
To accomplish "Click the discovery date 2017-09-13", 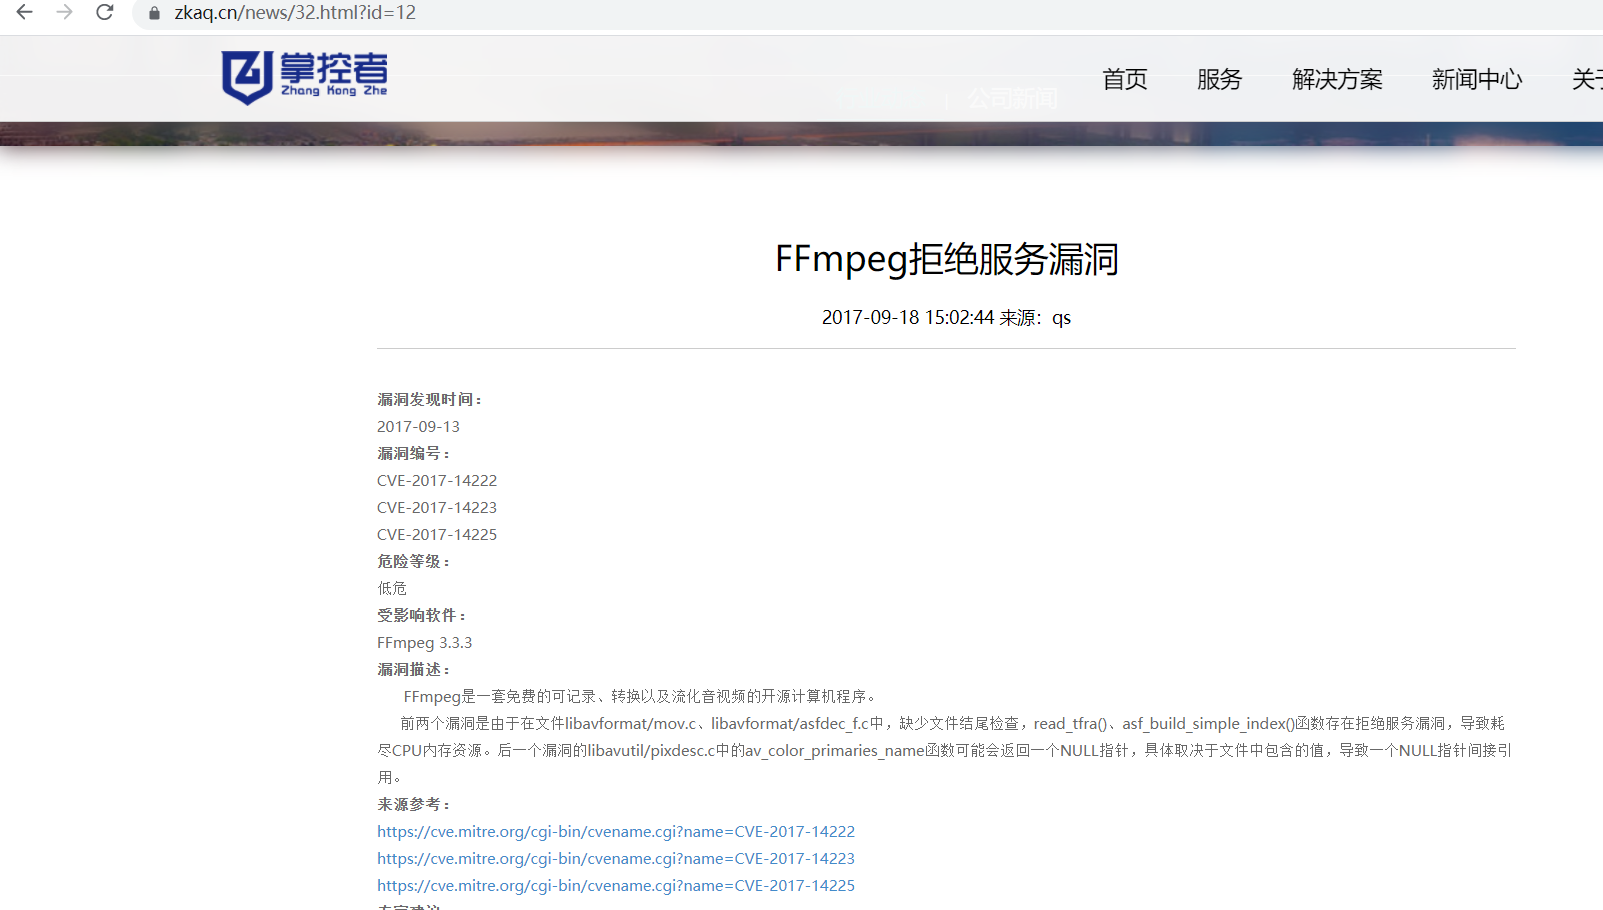I will (x=418, y=426).
